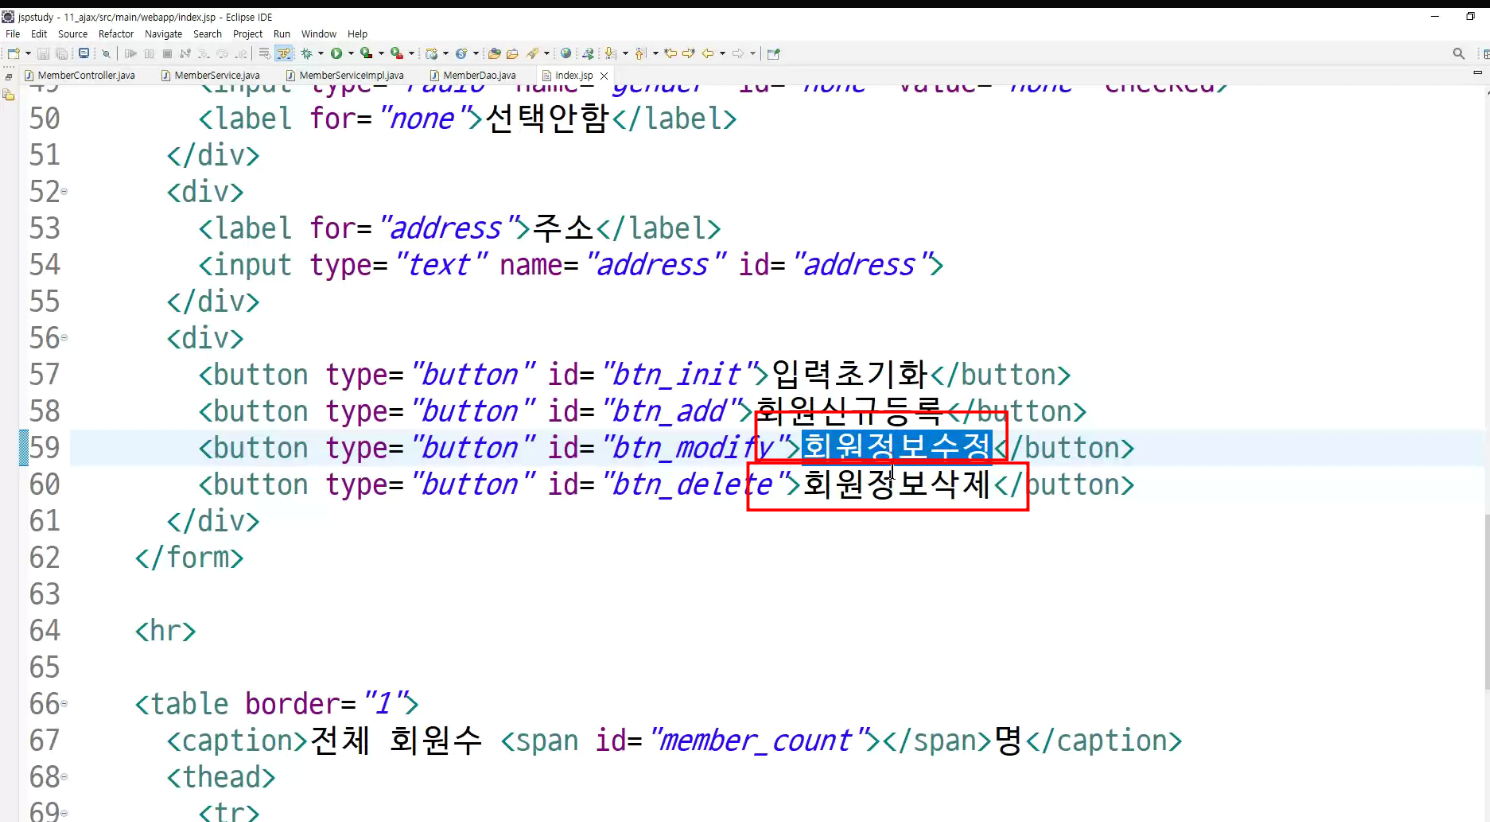Click the Open Task folder icon
Screen dimensions: 1490x822
(512, 53)
